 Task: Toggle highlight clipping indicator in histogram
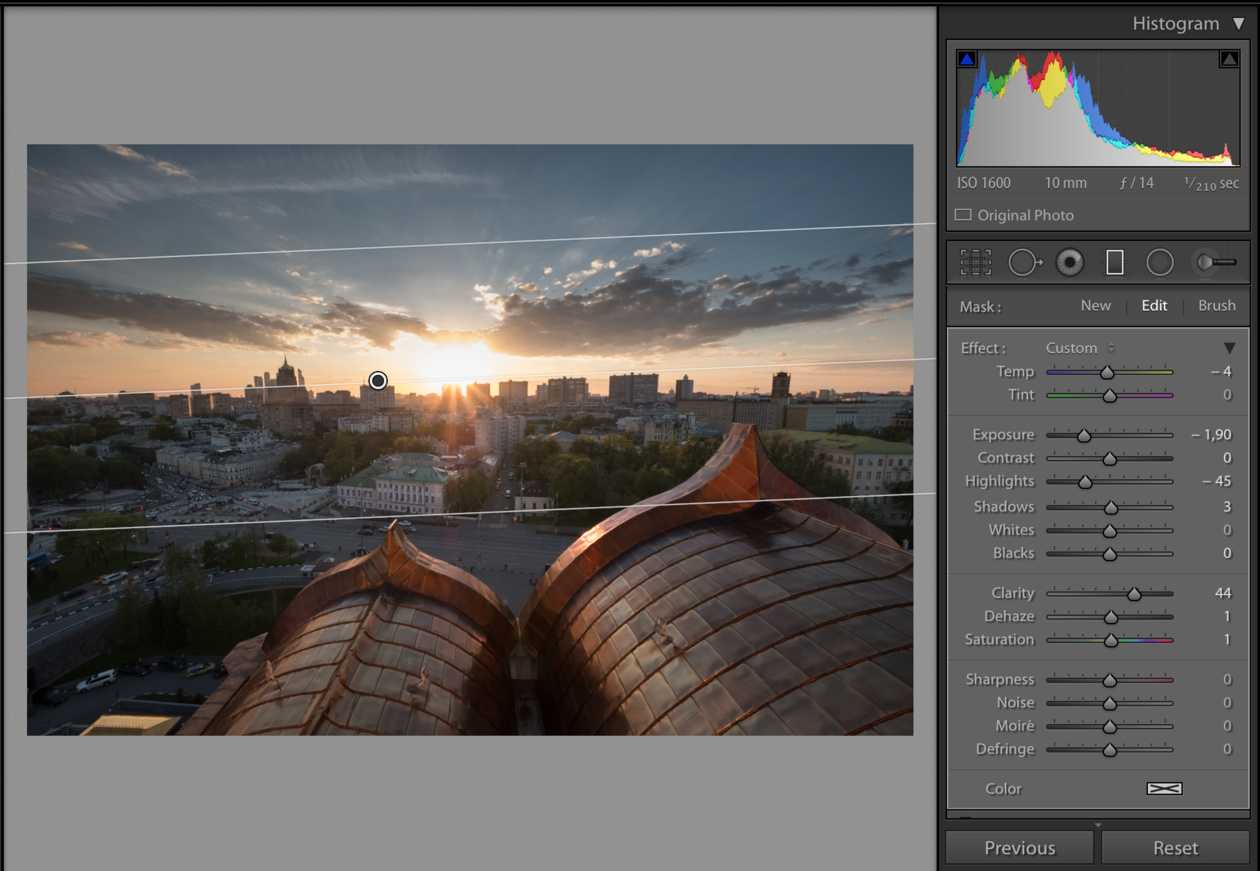coord(1228,60)
